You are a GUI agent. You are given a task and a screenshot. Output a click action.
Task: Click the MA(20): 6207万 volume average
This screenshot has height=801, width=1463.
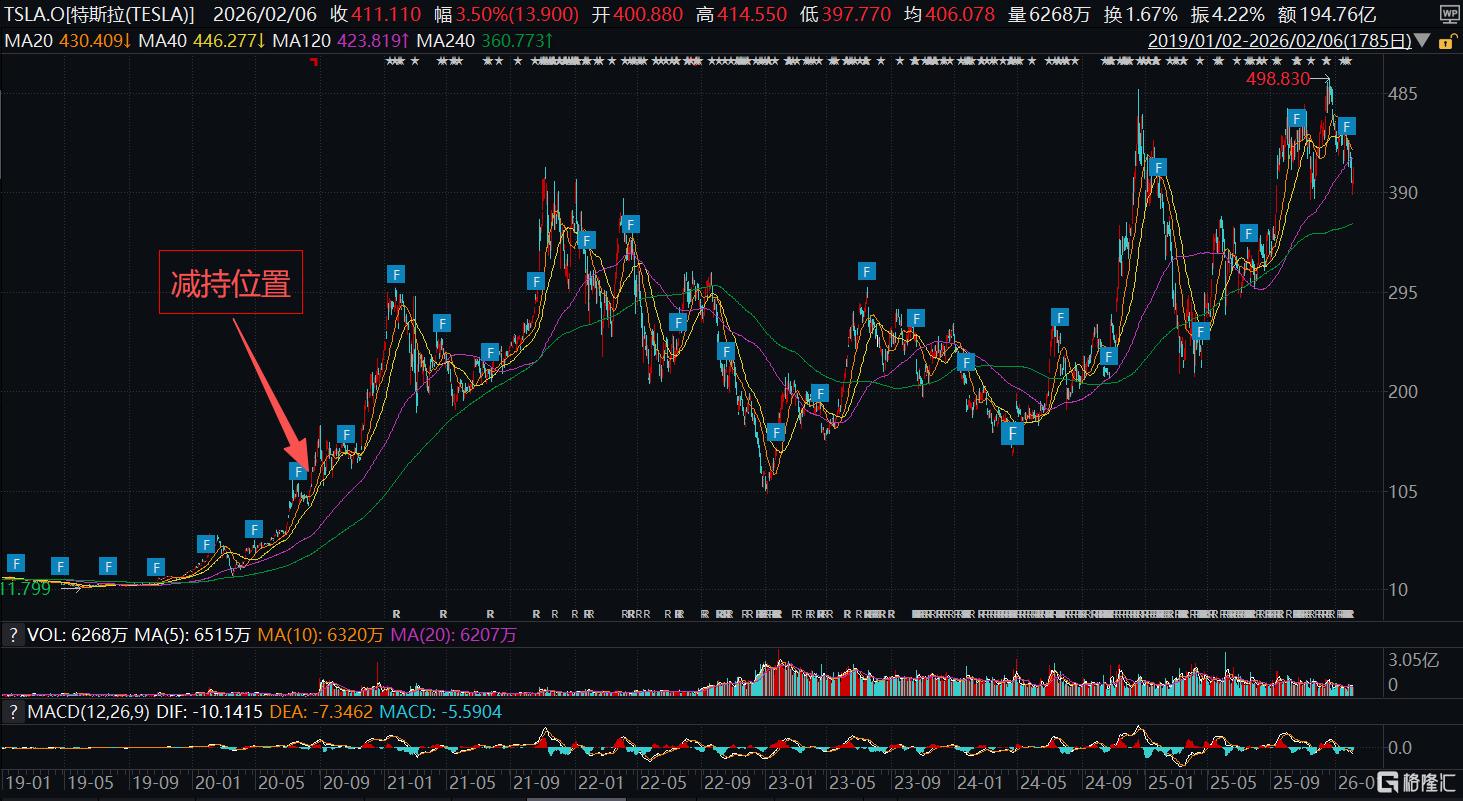click(x=453, y=634)
